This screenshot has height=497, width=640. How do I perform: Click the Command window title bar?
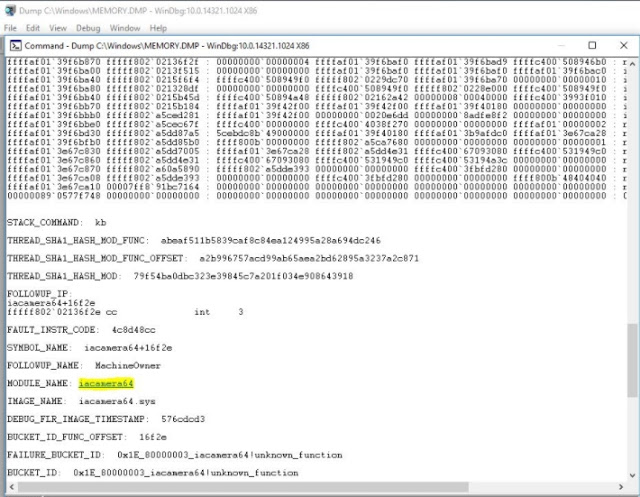point(300,45)
